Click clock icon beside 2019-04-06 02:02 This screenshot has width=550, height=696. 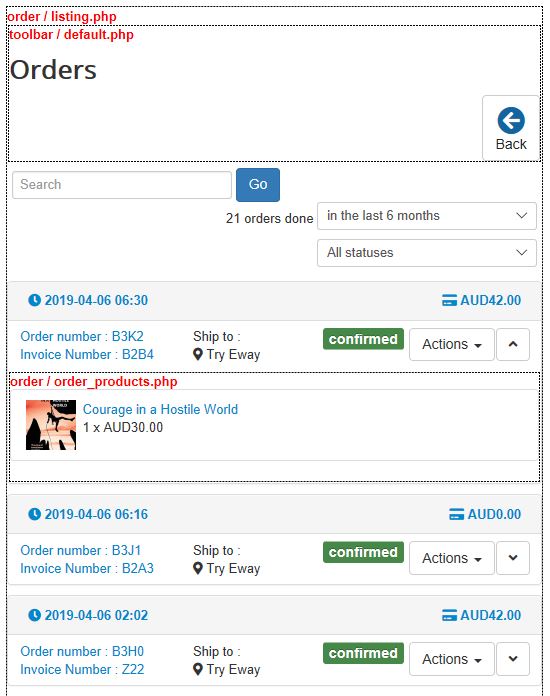point(34,615)
